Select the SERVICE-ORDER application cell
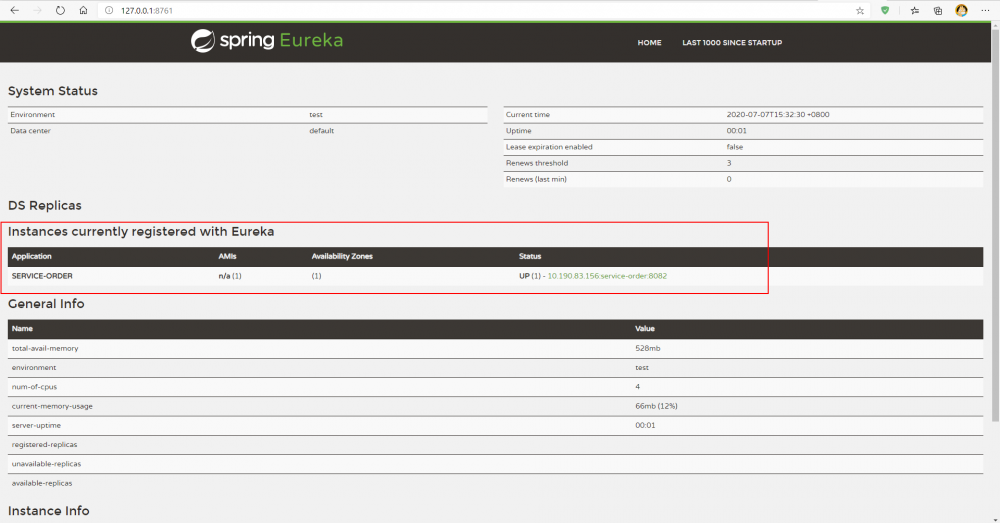This screenshot has width=1000, height=523. point(42,276)
